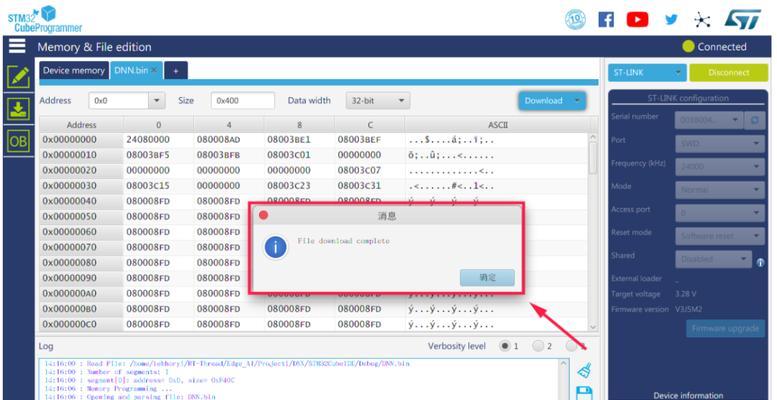Click the Disconnect button
The height and width of the screenshot is (400, 777).
728,72
